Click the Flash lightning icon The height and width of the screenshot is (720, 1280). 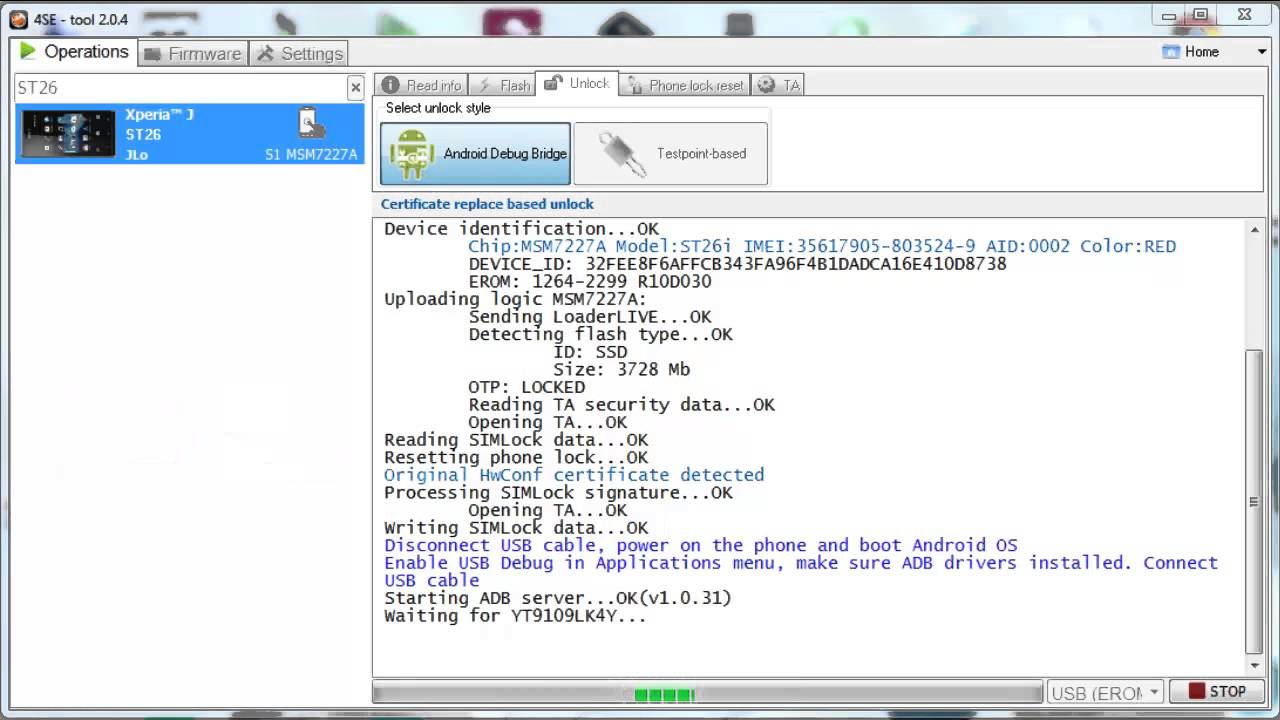[x=484, y=85]
